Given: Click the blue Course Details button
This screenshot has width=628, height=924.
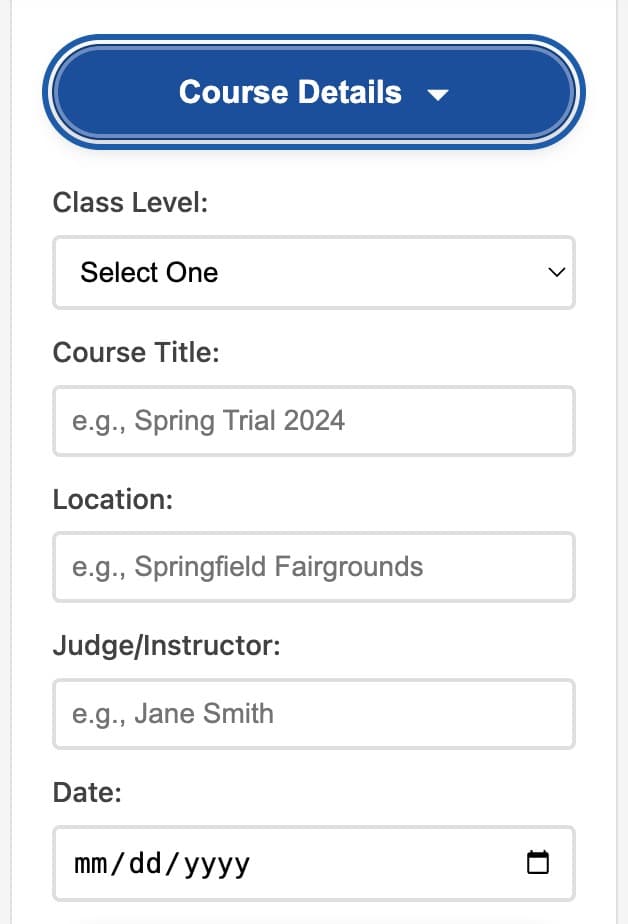Looking at the screenshot, I should pyautogui.click(x=313, y=92).
